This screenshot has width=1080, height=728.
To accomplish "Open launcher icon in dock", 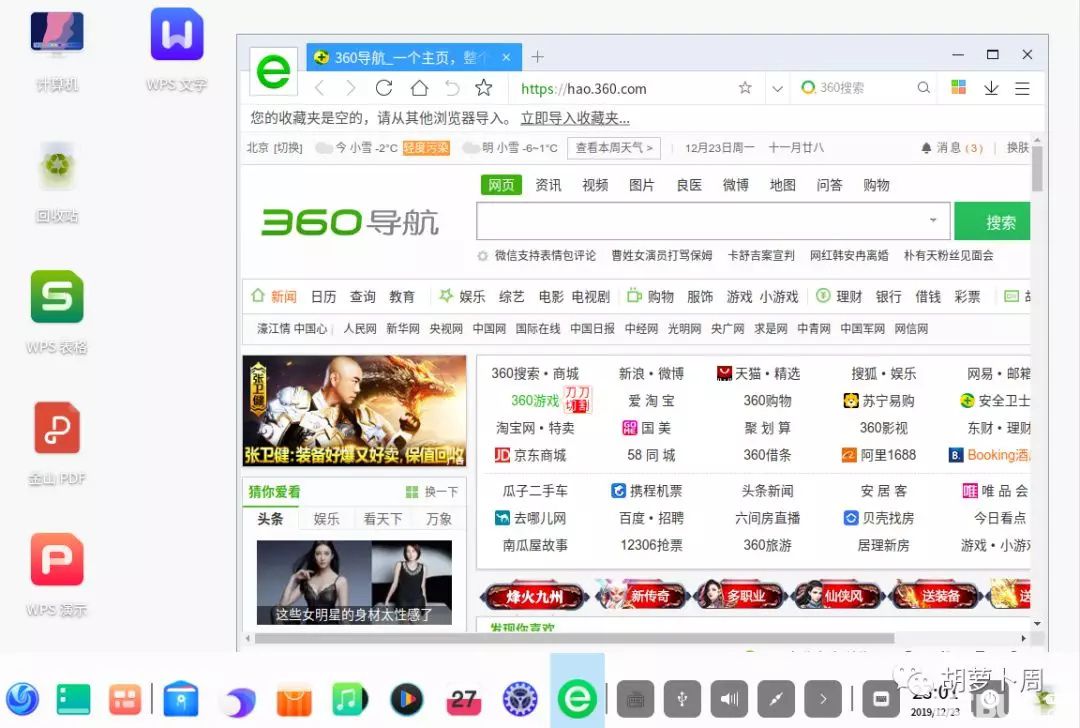I will point(23,699).
